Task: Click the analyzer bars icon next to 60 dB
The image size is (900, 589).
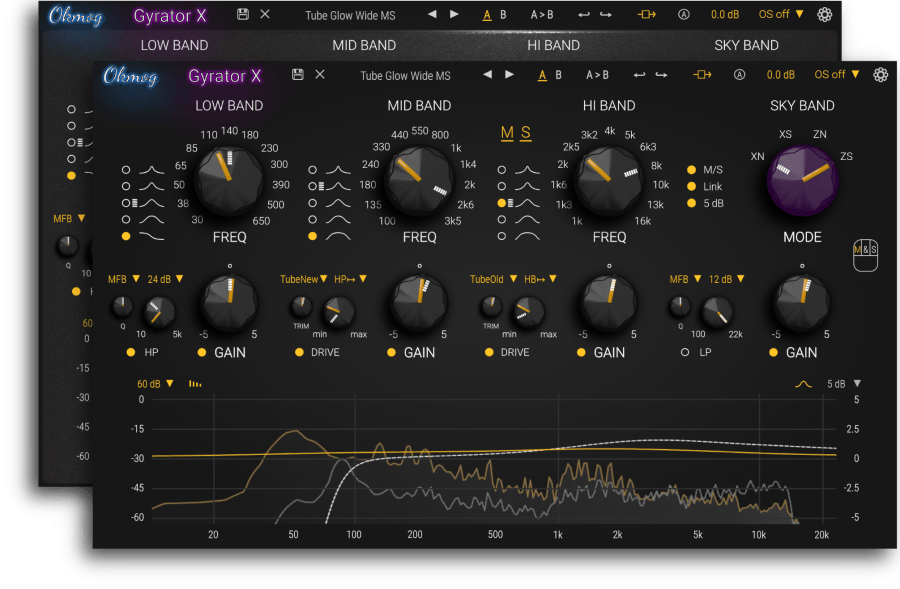Action: point(195,383)
